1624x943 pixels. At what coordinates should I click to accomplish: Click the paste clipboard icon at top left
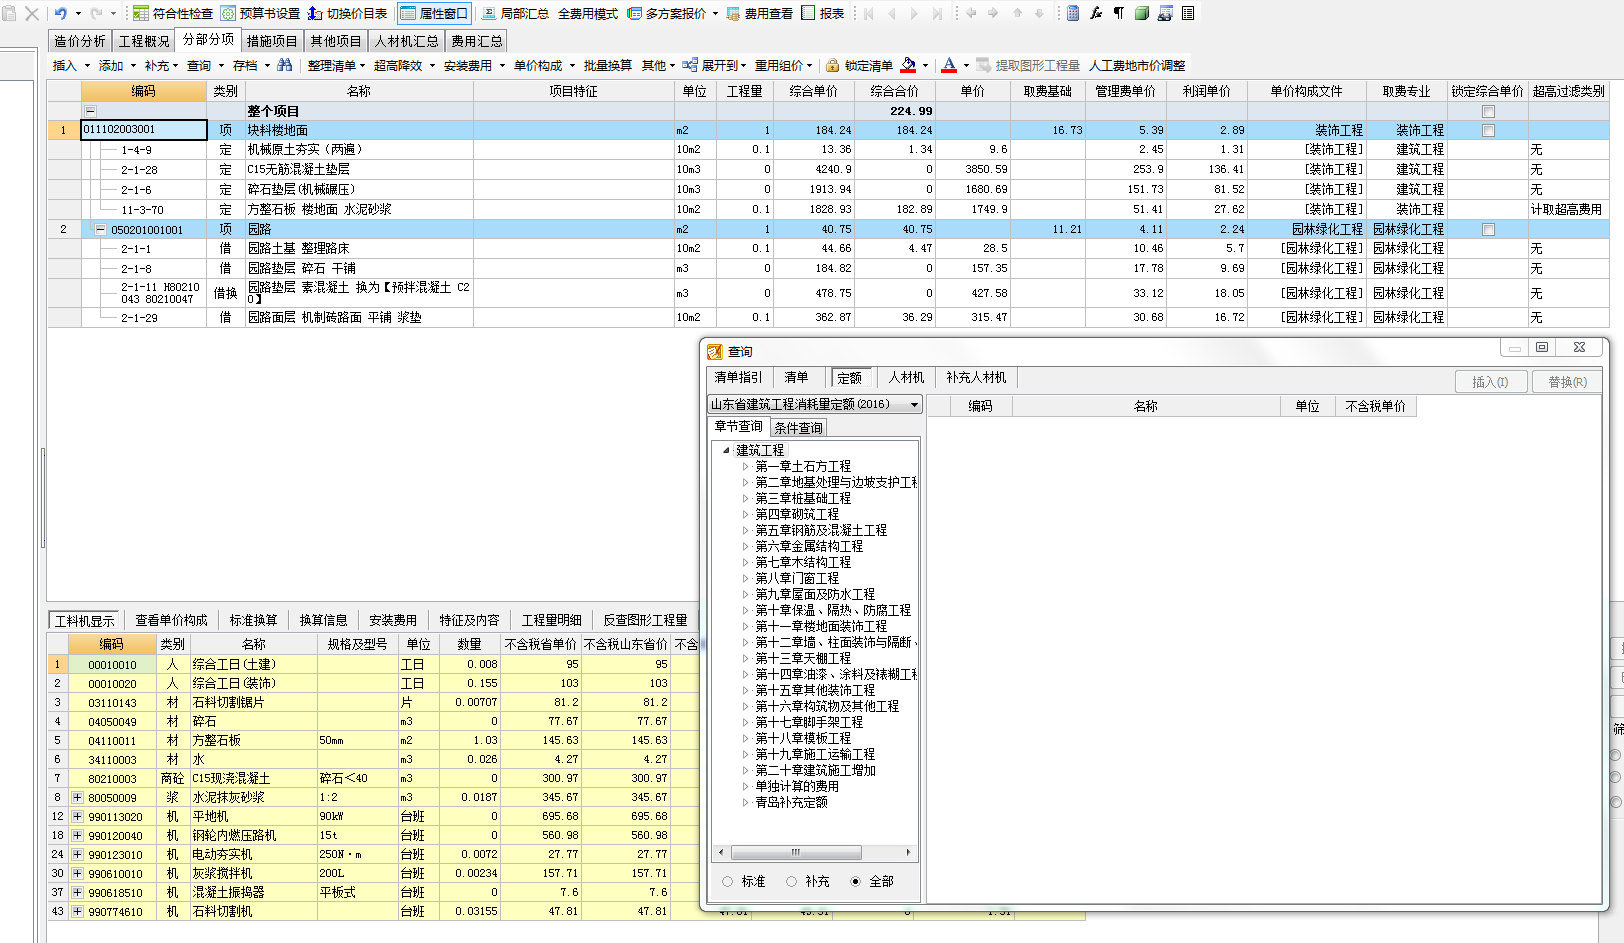tap(9, 13)
